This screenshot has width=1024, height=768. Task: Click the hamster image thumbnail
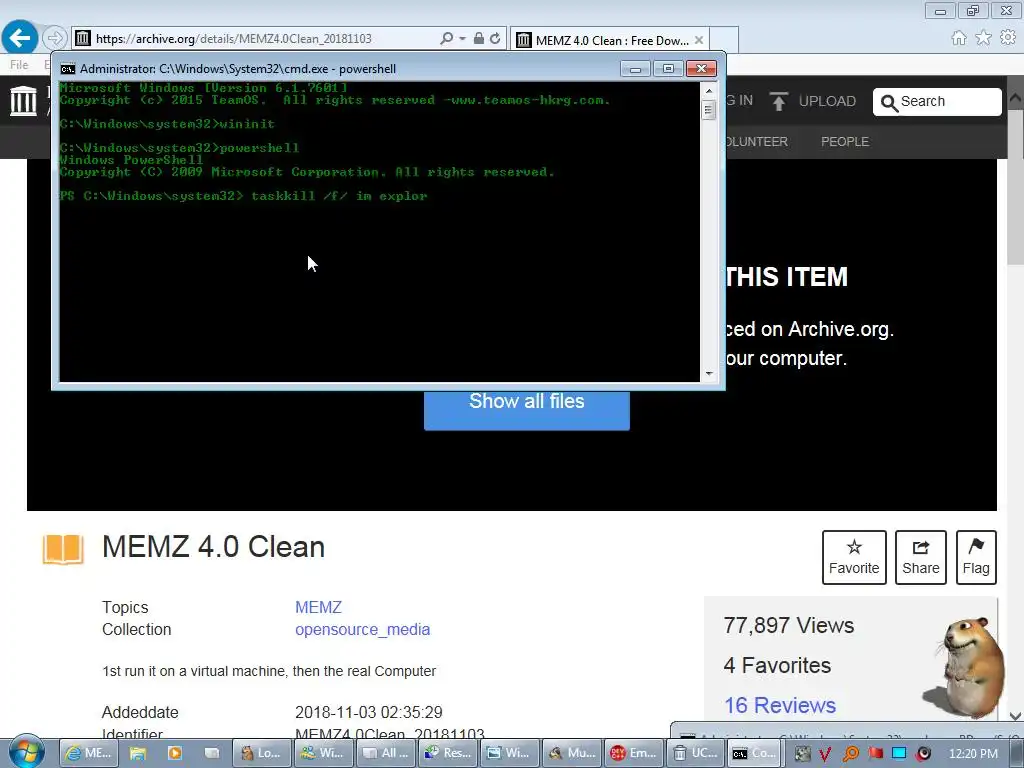point(969,666)
